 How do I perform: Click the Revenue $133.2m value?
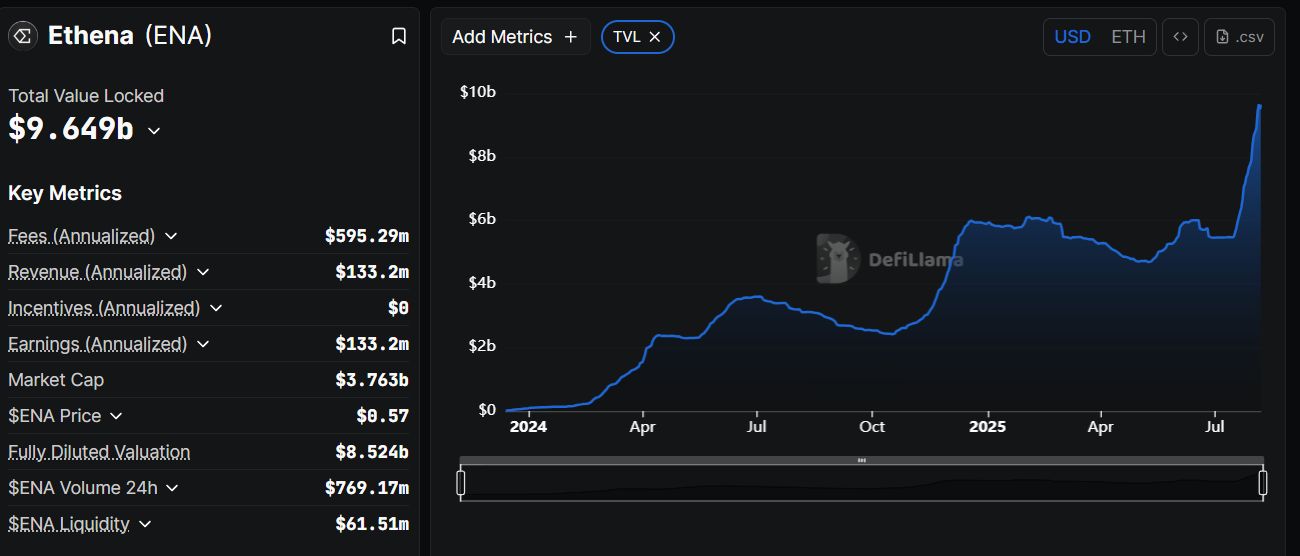click(372, 272)
